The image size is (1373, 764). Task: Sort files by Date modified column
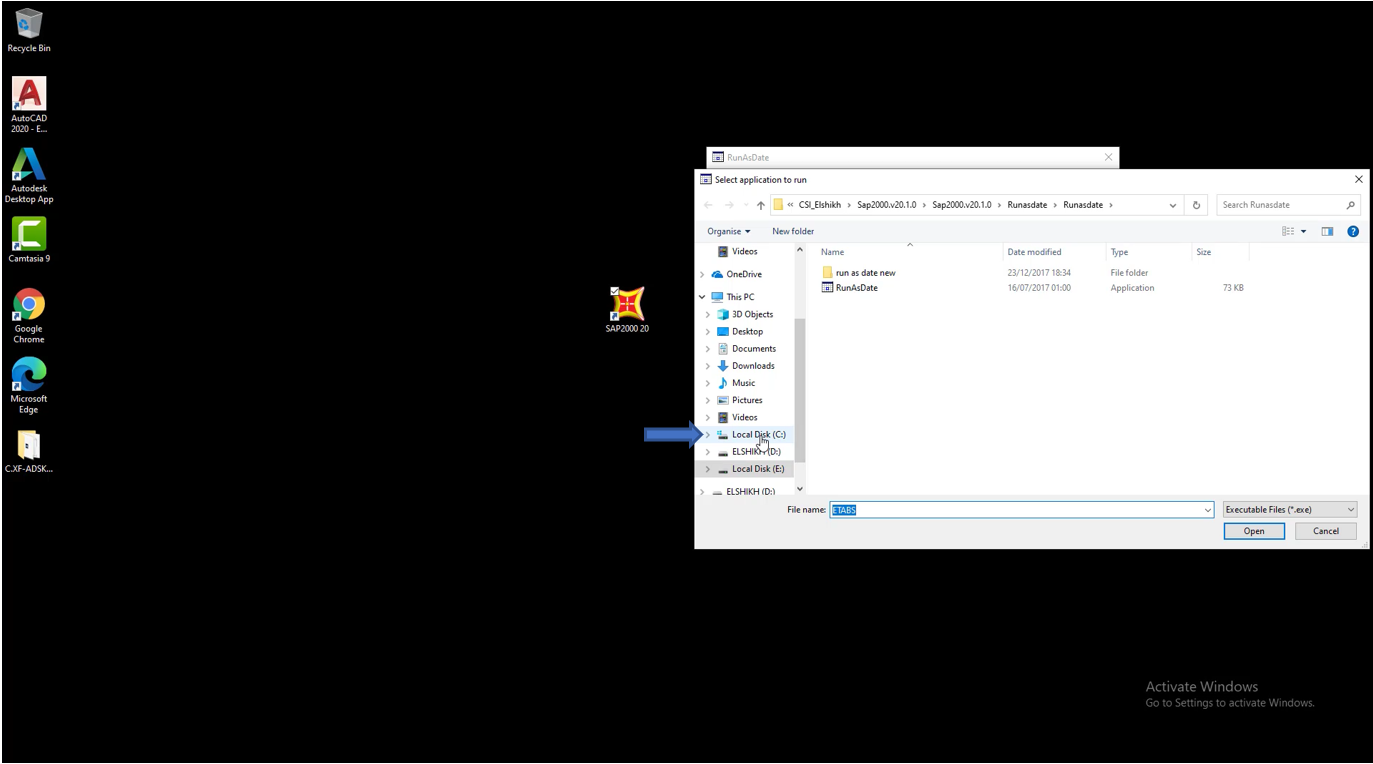pos(1054,252)
